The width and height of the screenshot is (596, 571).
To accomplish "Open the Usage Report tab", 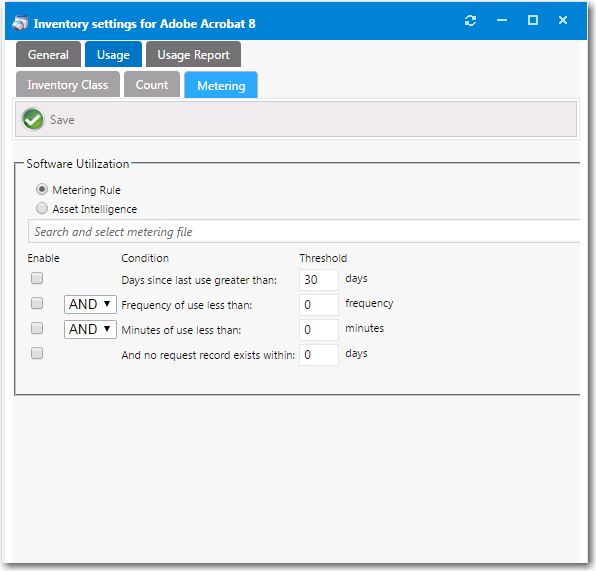I will point(193,54).
